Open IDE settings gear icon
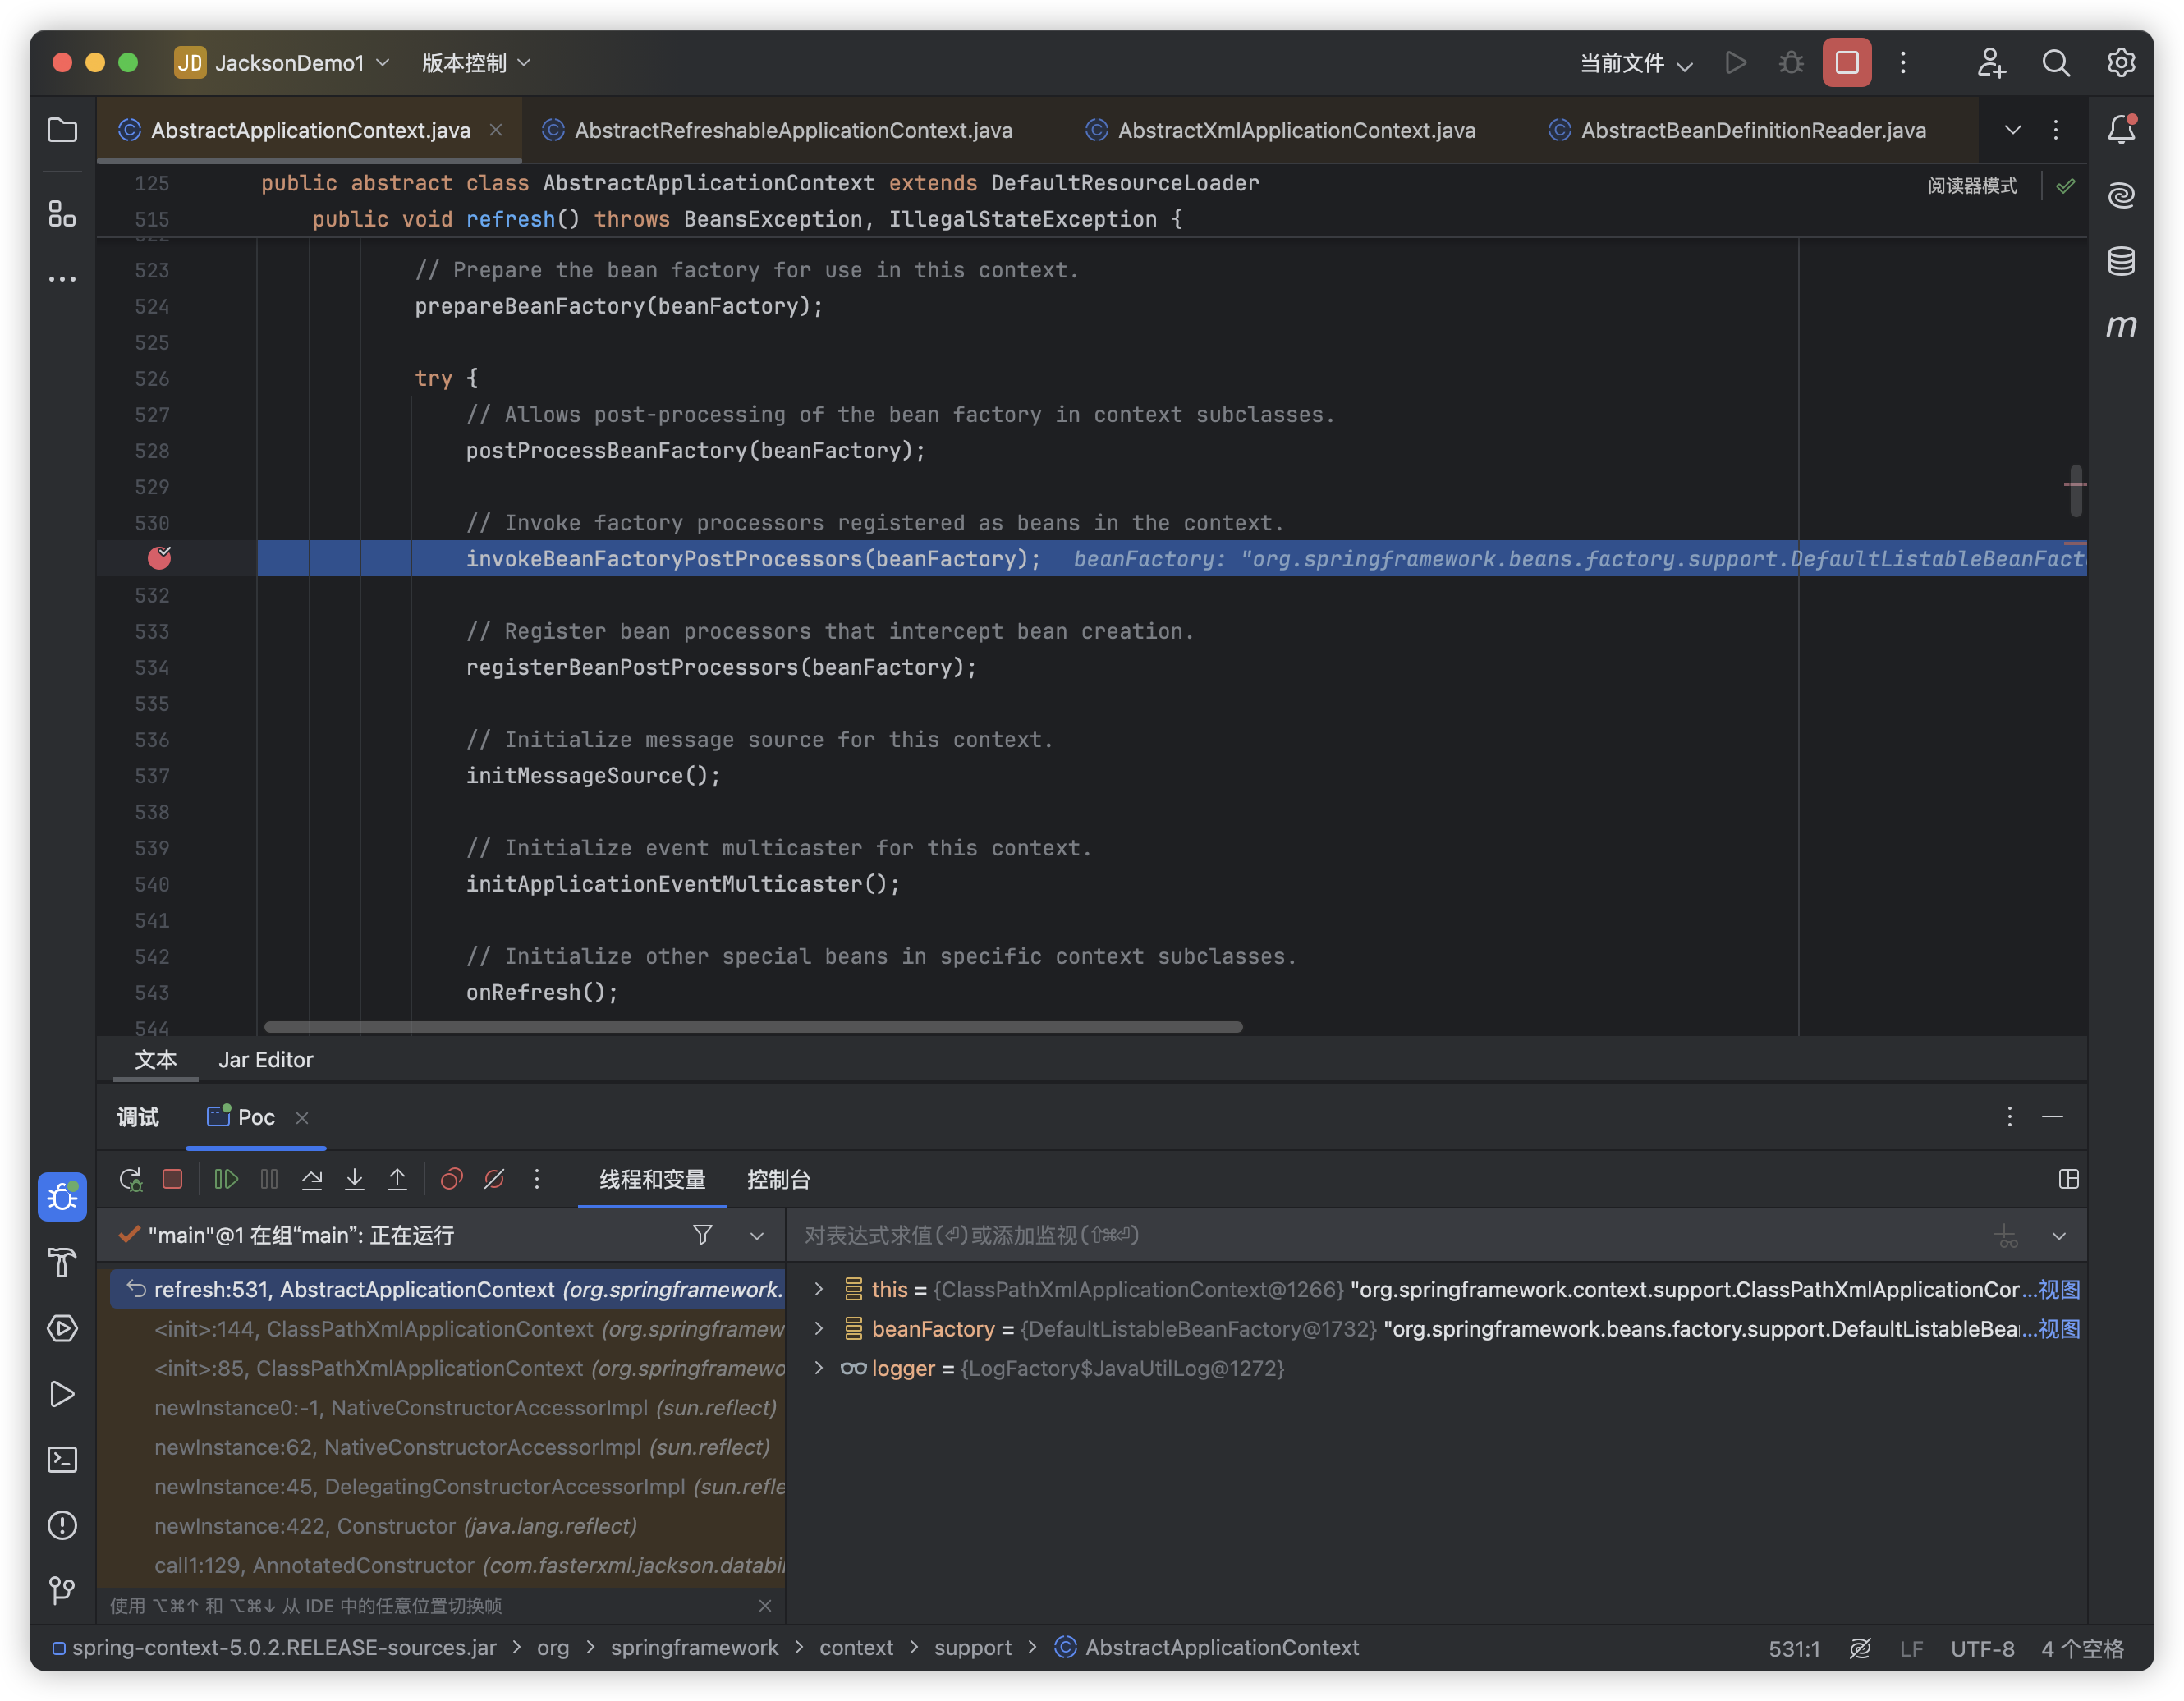2184x1701 pixels. (x=2121, y=63)
